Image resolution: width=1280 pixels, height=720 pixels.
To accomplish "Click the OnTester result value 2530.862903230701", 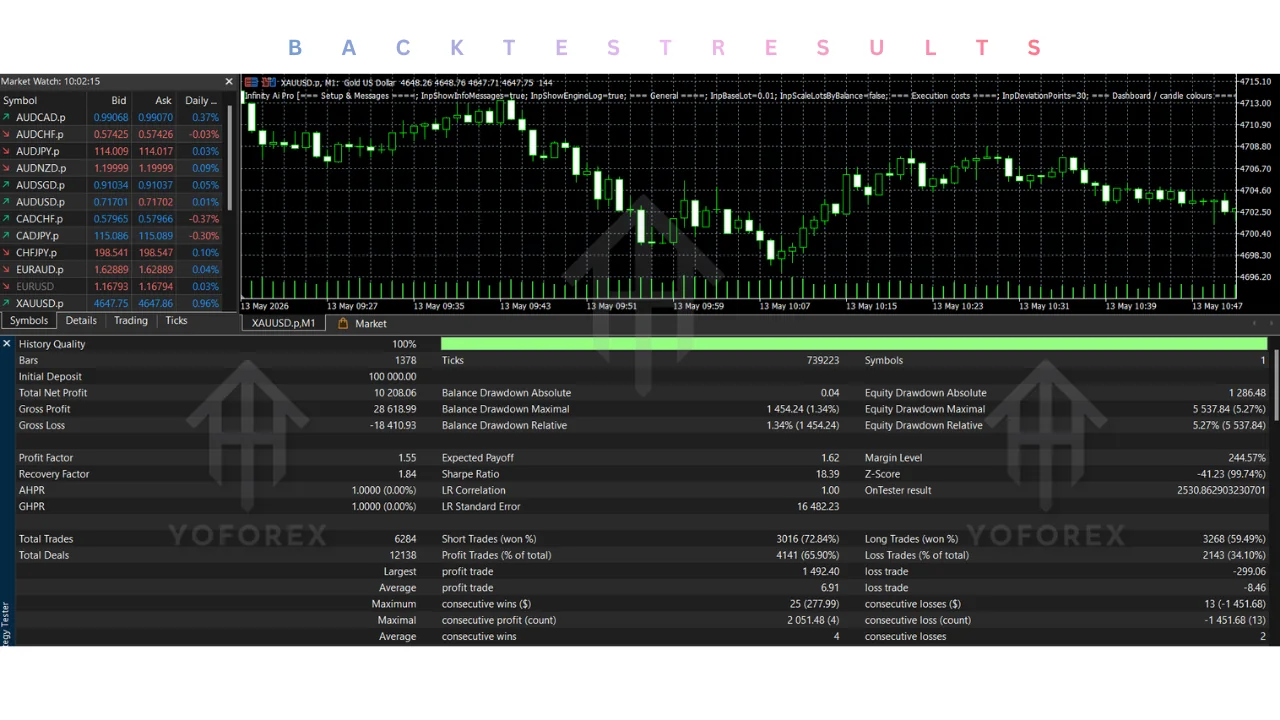I will (x=1221, y=491).
